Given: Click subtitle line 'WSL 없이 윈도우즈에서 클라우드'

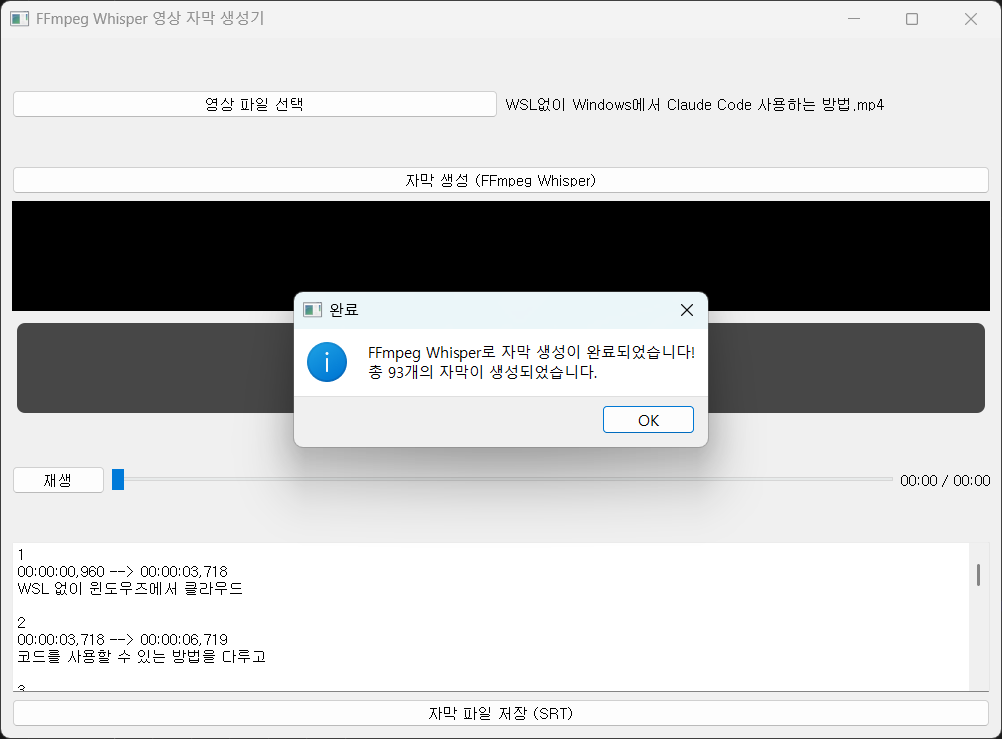Looking at the screenshot, I should click(x=130, y=589).
